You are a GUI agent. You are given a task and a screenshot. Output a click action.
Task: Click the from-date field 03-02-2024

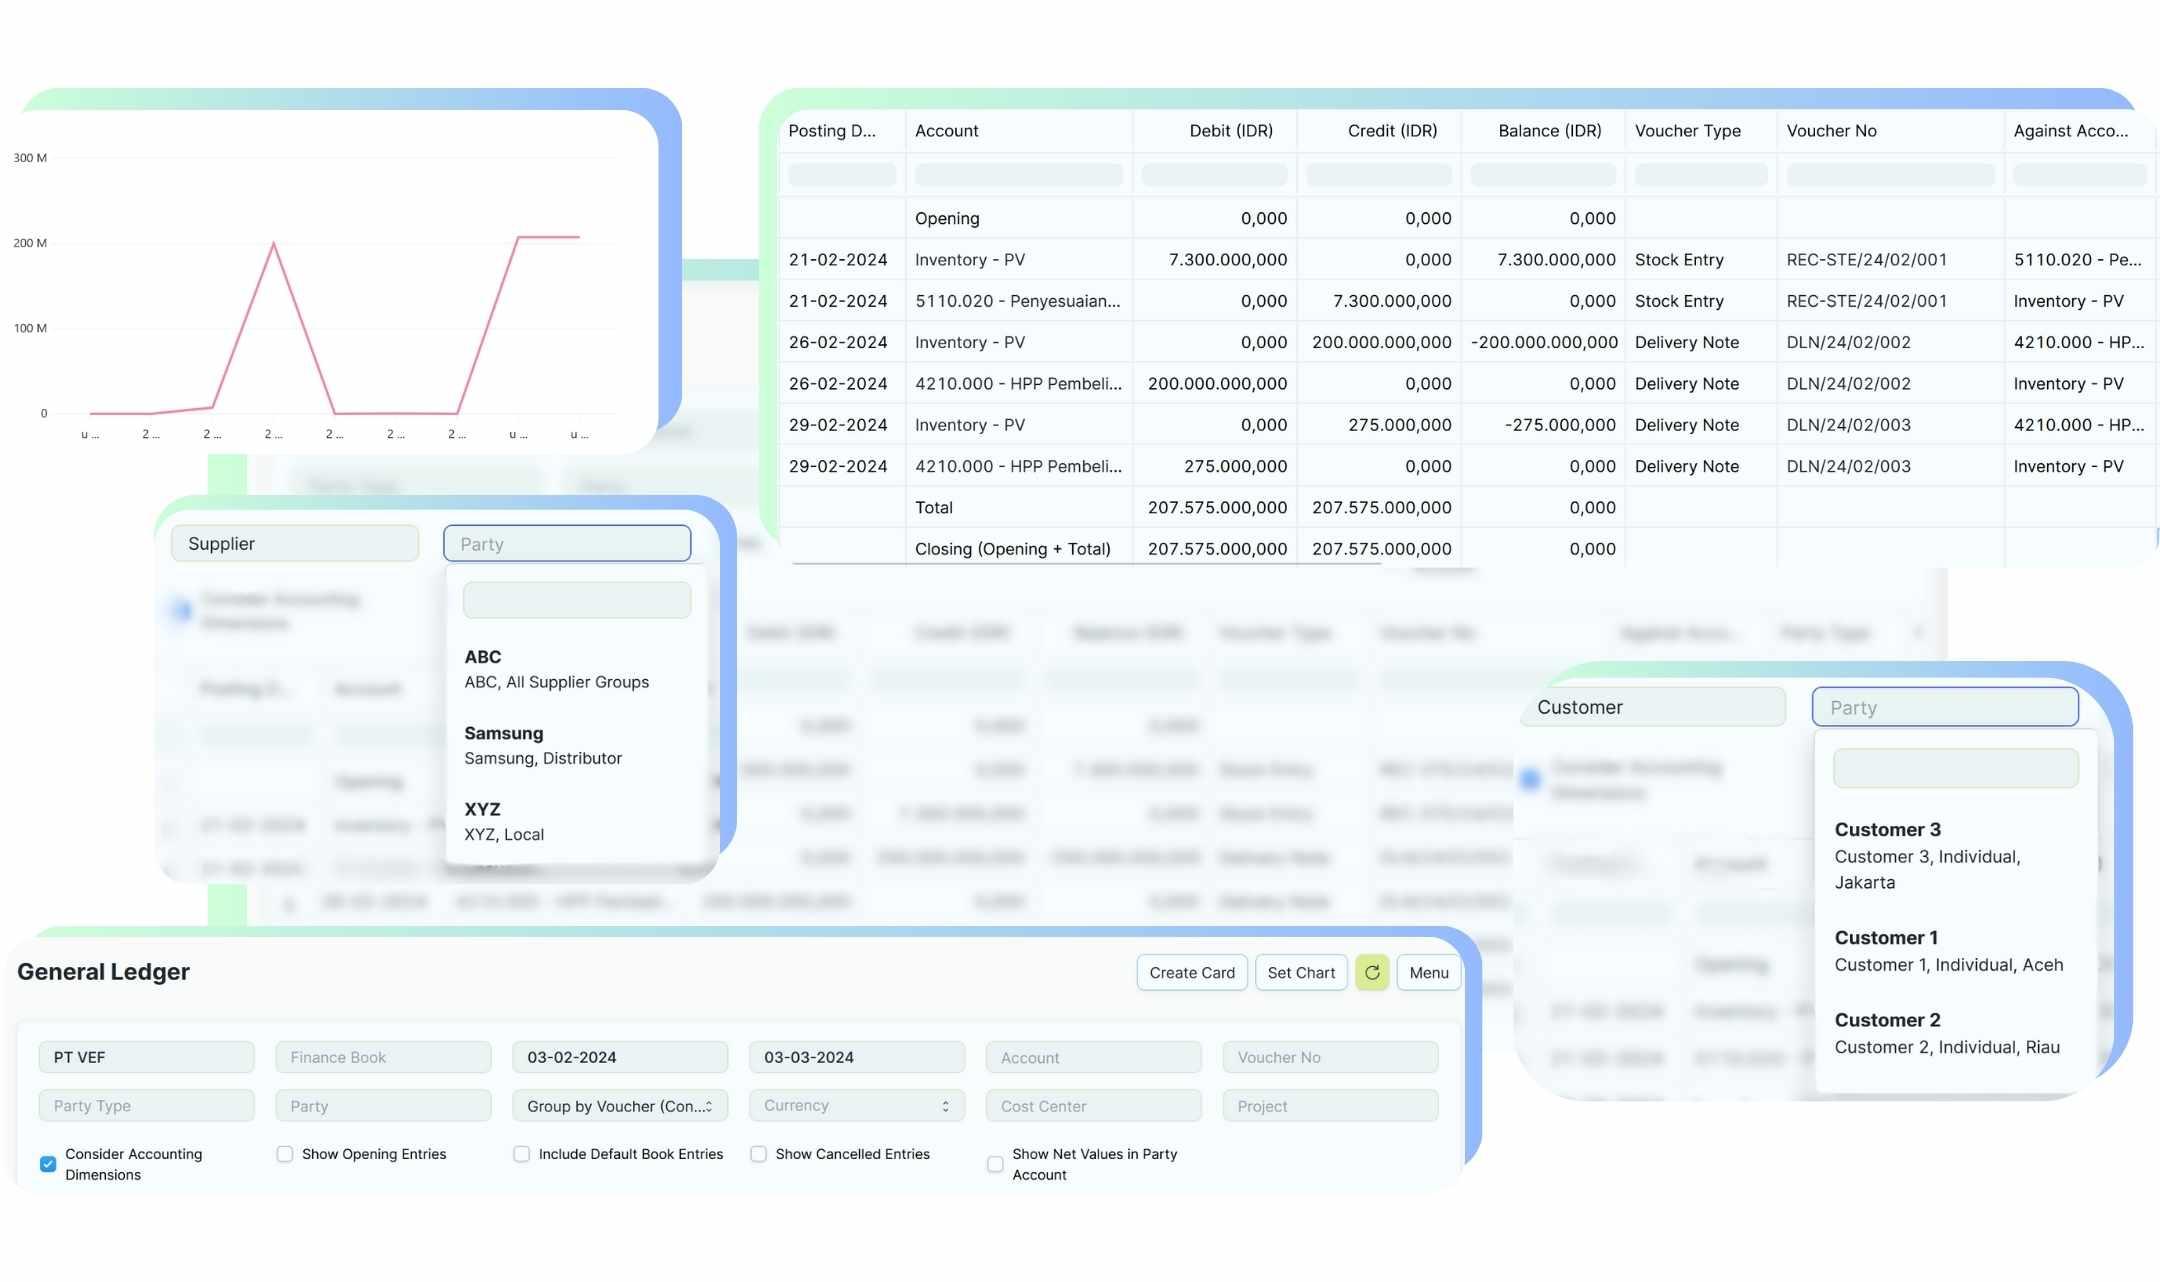(619, 1057)
